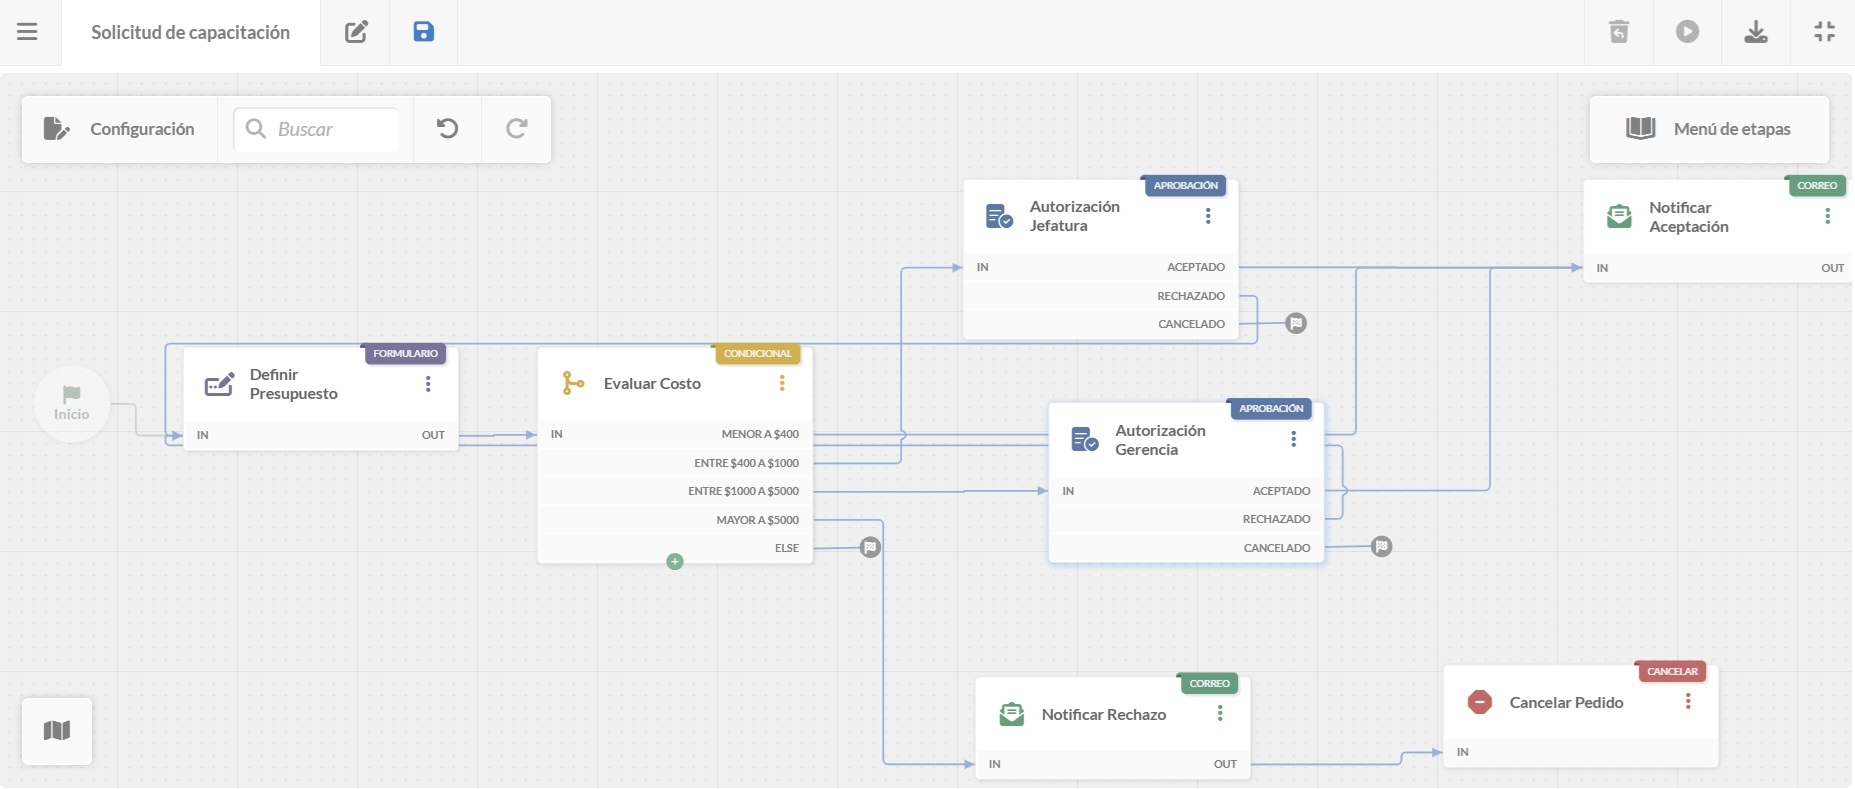Screen dimensions: 1855x789
Task: Undo the last change
Action: pyautogui.click(x=447, y=129)
